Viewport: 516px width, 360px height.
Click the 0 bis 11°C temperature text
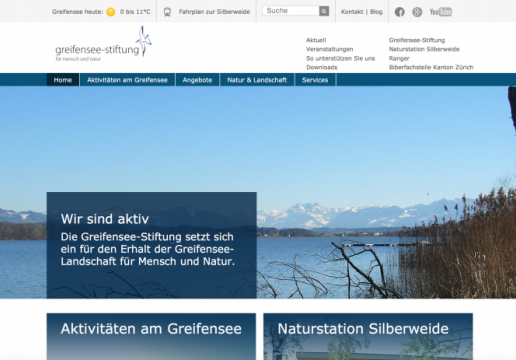135,12
